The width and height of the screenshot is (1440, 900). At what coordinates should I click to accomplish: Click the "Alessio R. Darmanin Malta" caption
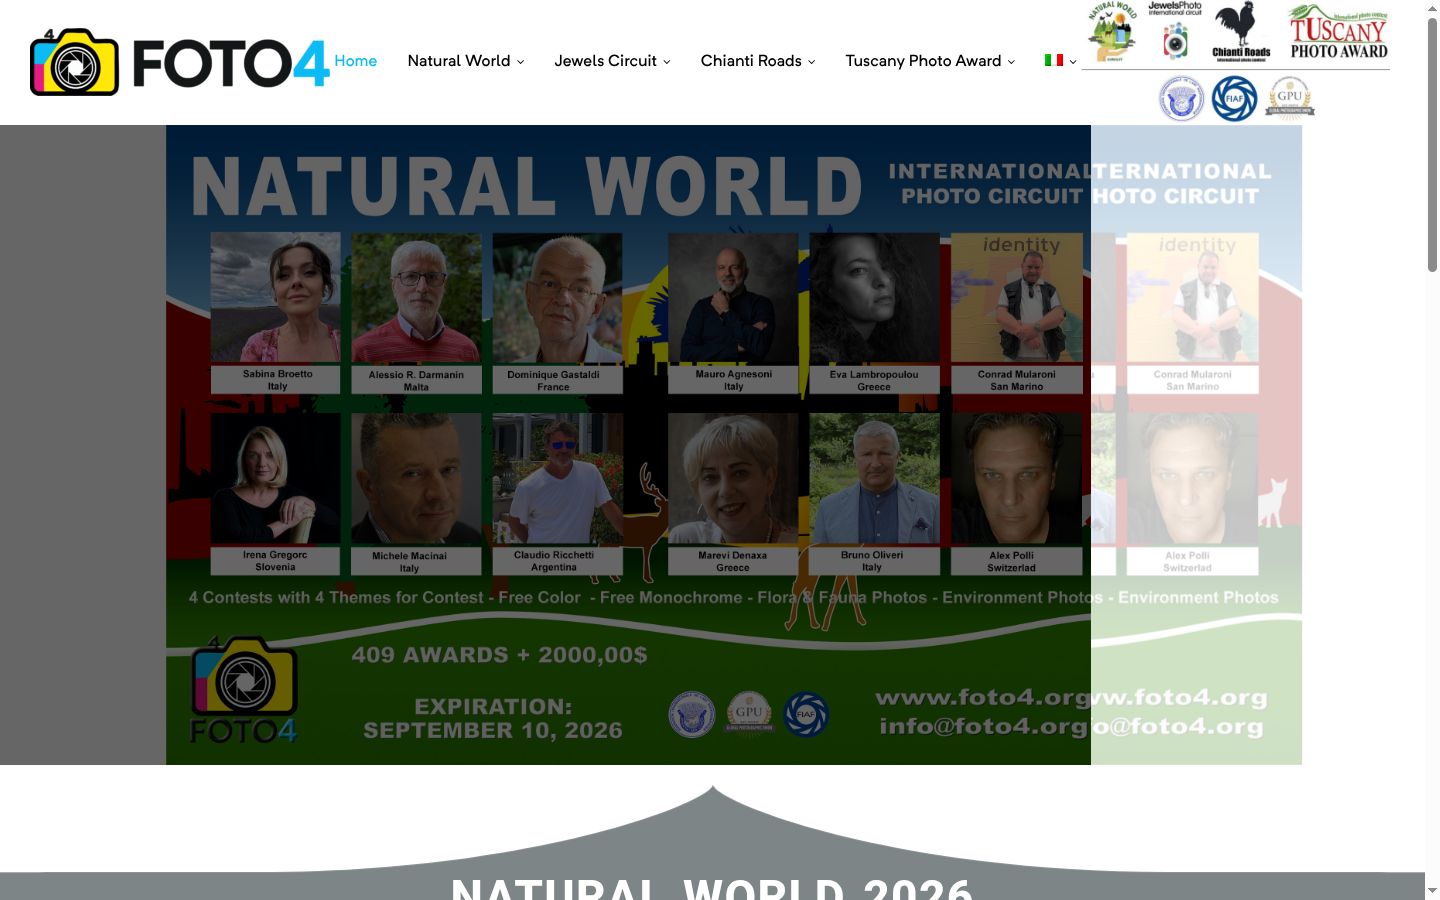tap(416, 380)
